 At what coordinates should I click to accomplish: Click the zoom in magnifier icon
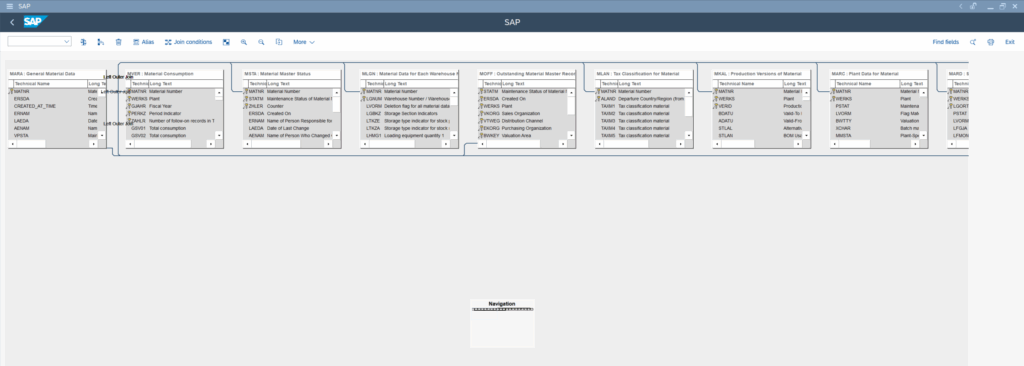tap(244, 42)
